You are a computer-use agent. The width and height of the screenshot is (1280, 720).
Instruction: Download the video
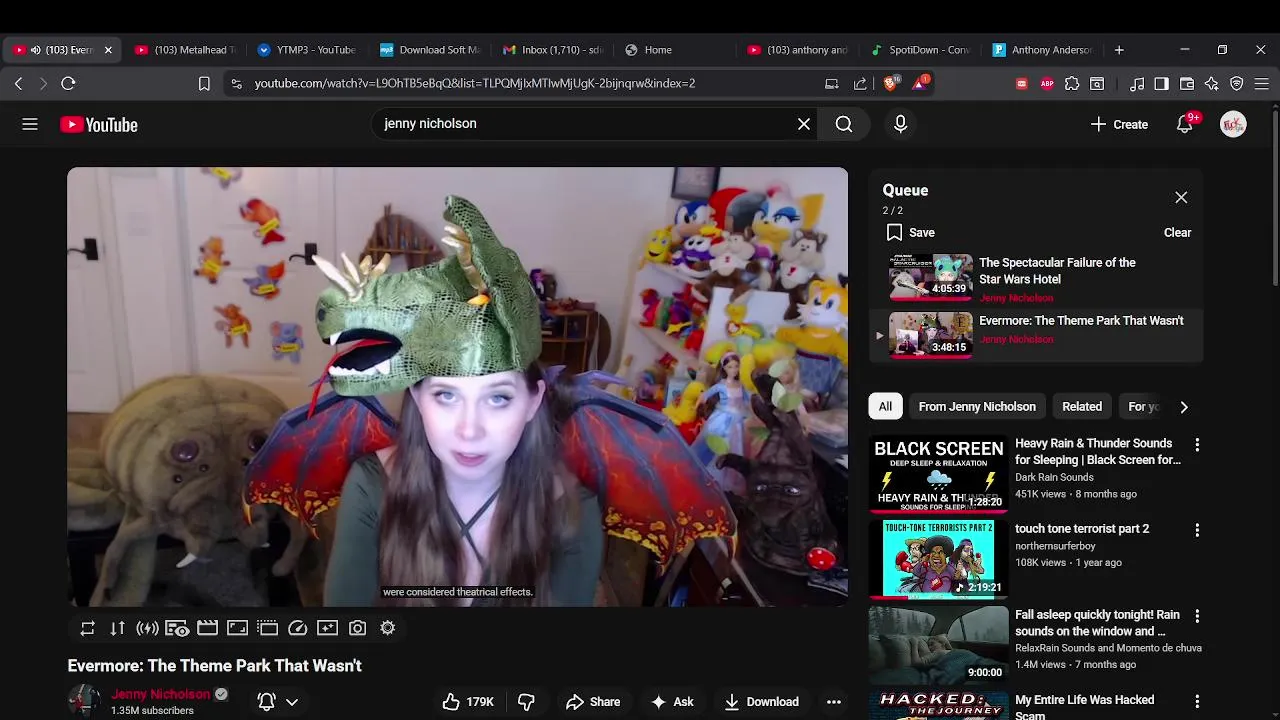[761, 702]
